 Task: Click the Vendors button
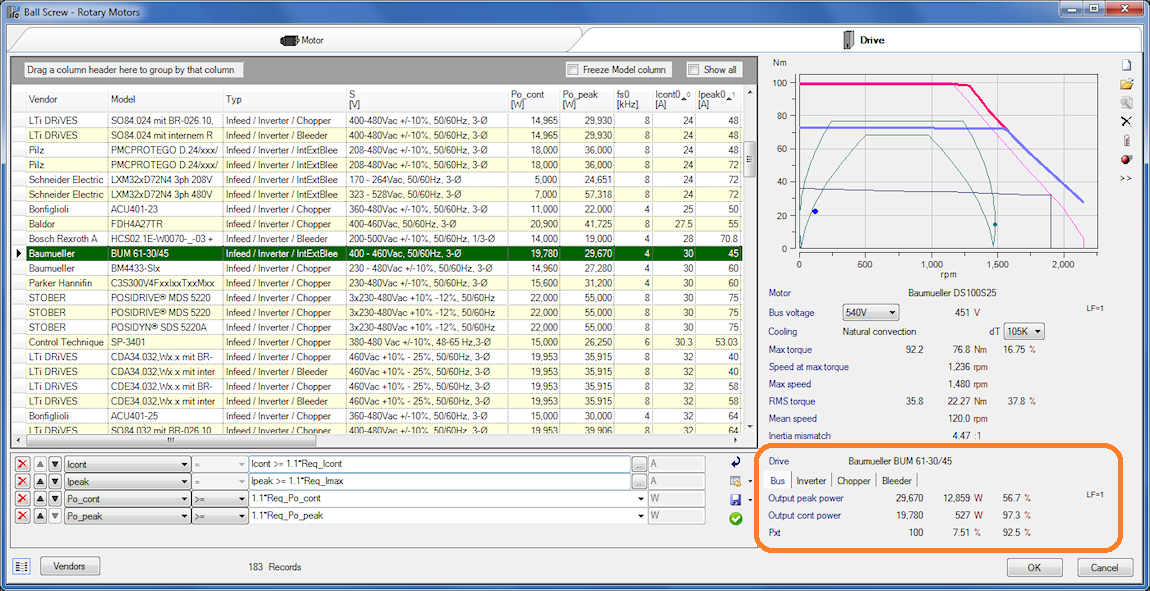(69, 567)
